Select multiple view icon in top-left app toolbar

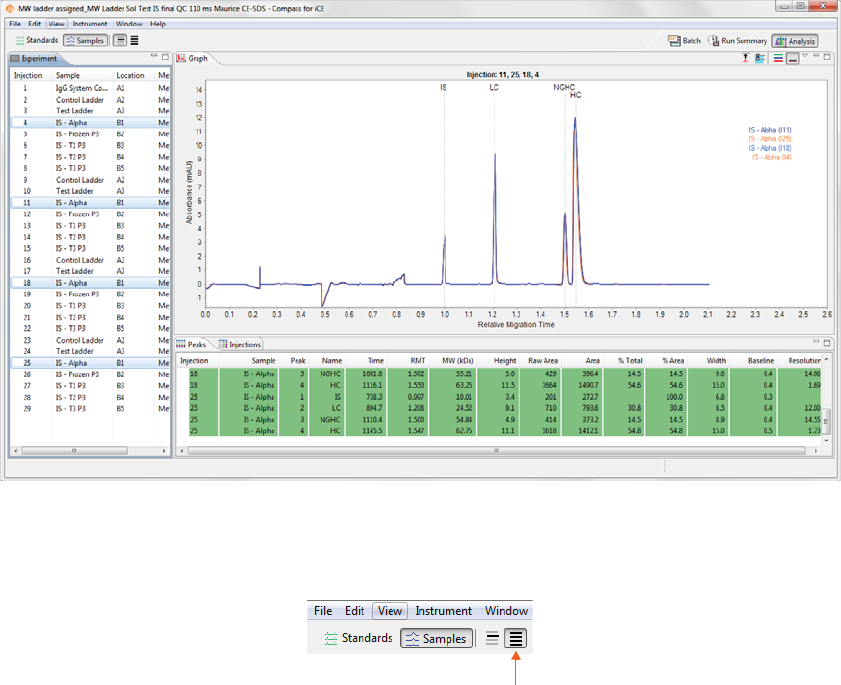pos(135,40)
